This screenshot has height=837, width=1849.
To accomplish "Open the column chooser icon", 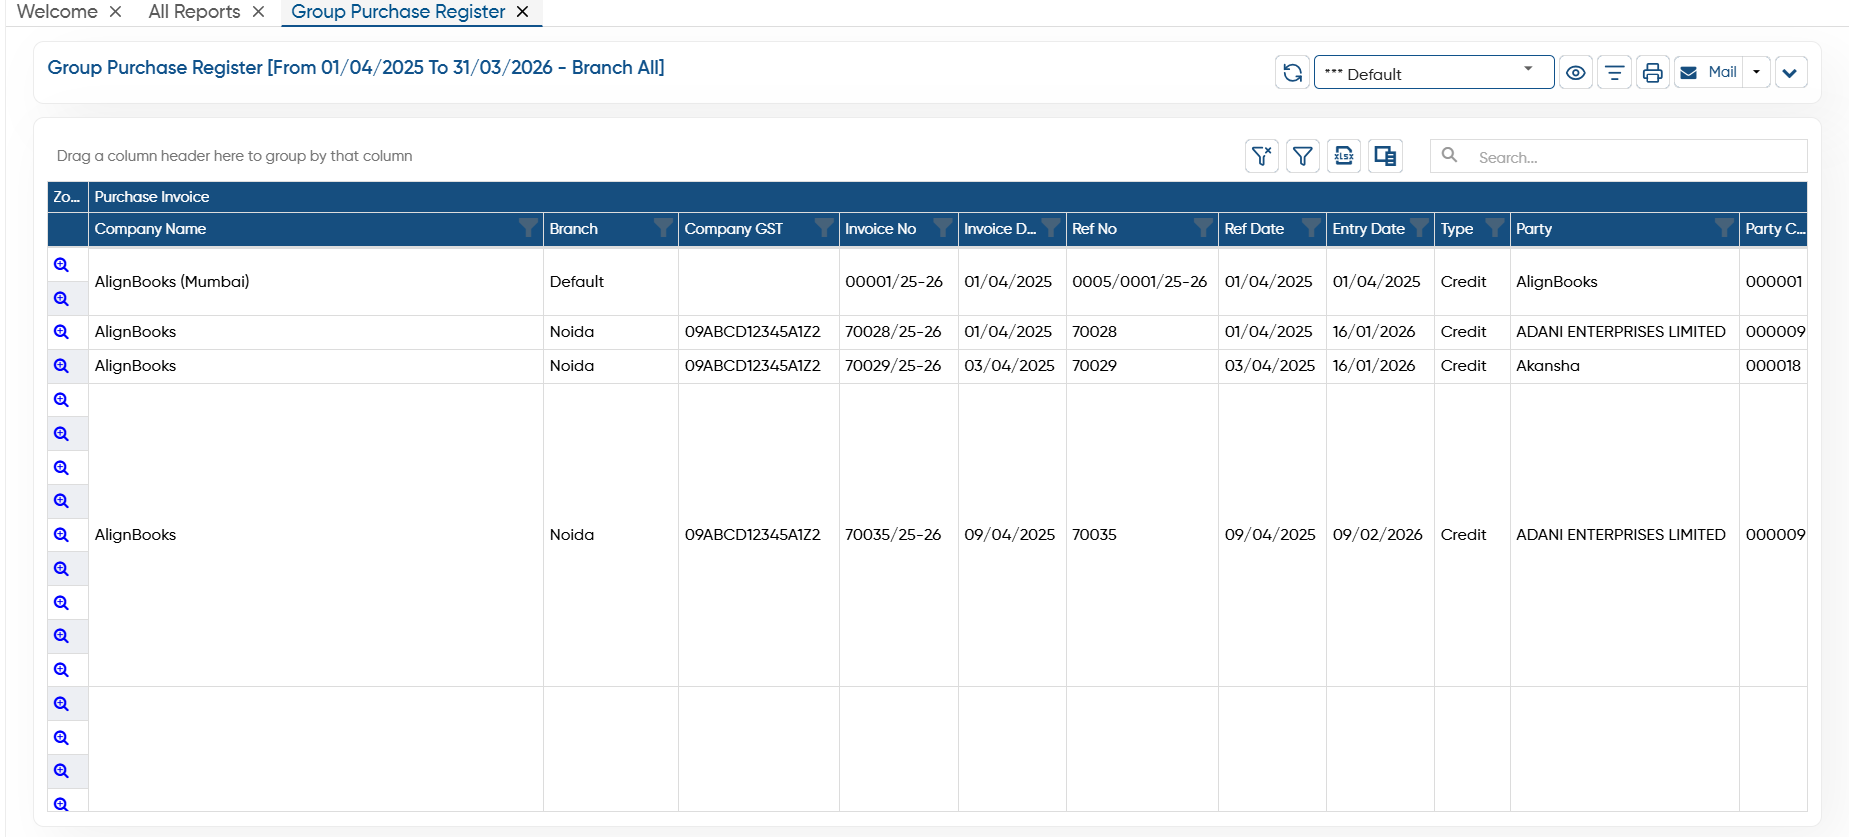I will pyautogui.click(x=1385, y=156).
